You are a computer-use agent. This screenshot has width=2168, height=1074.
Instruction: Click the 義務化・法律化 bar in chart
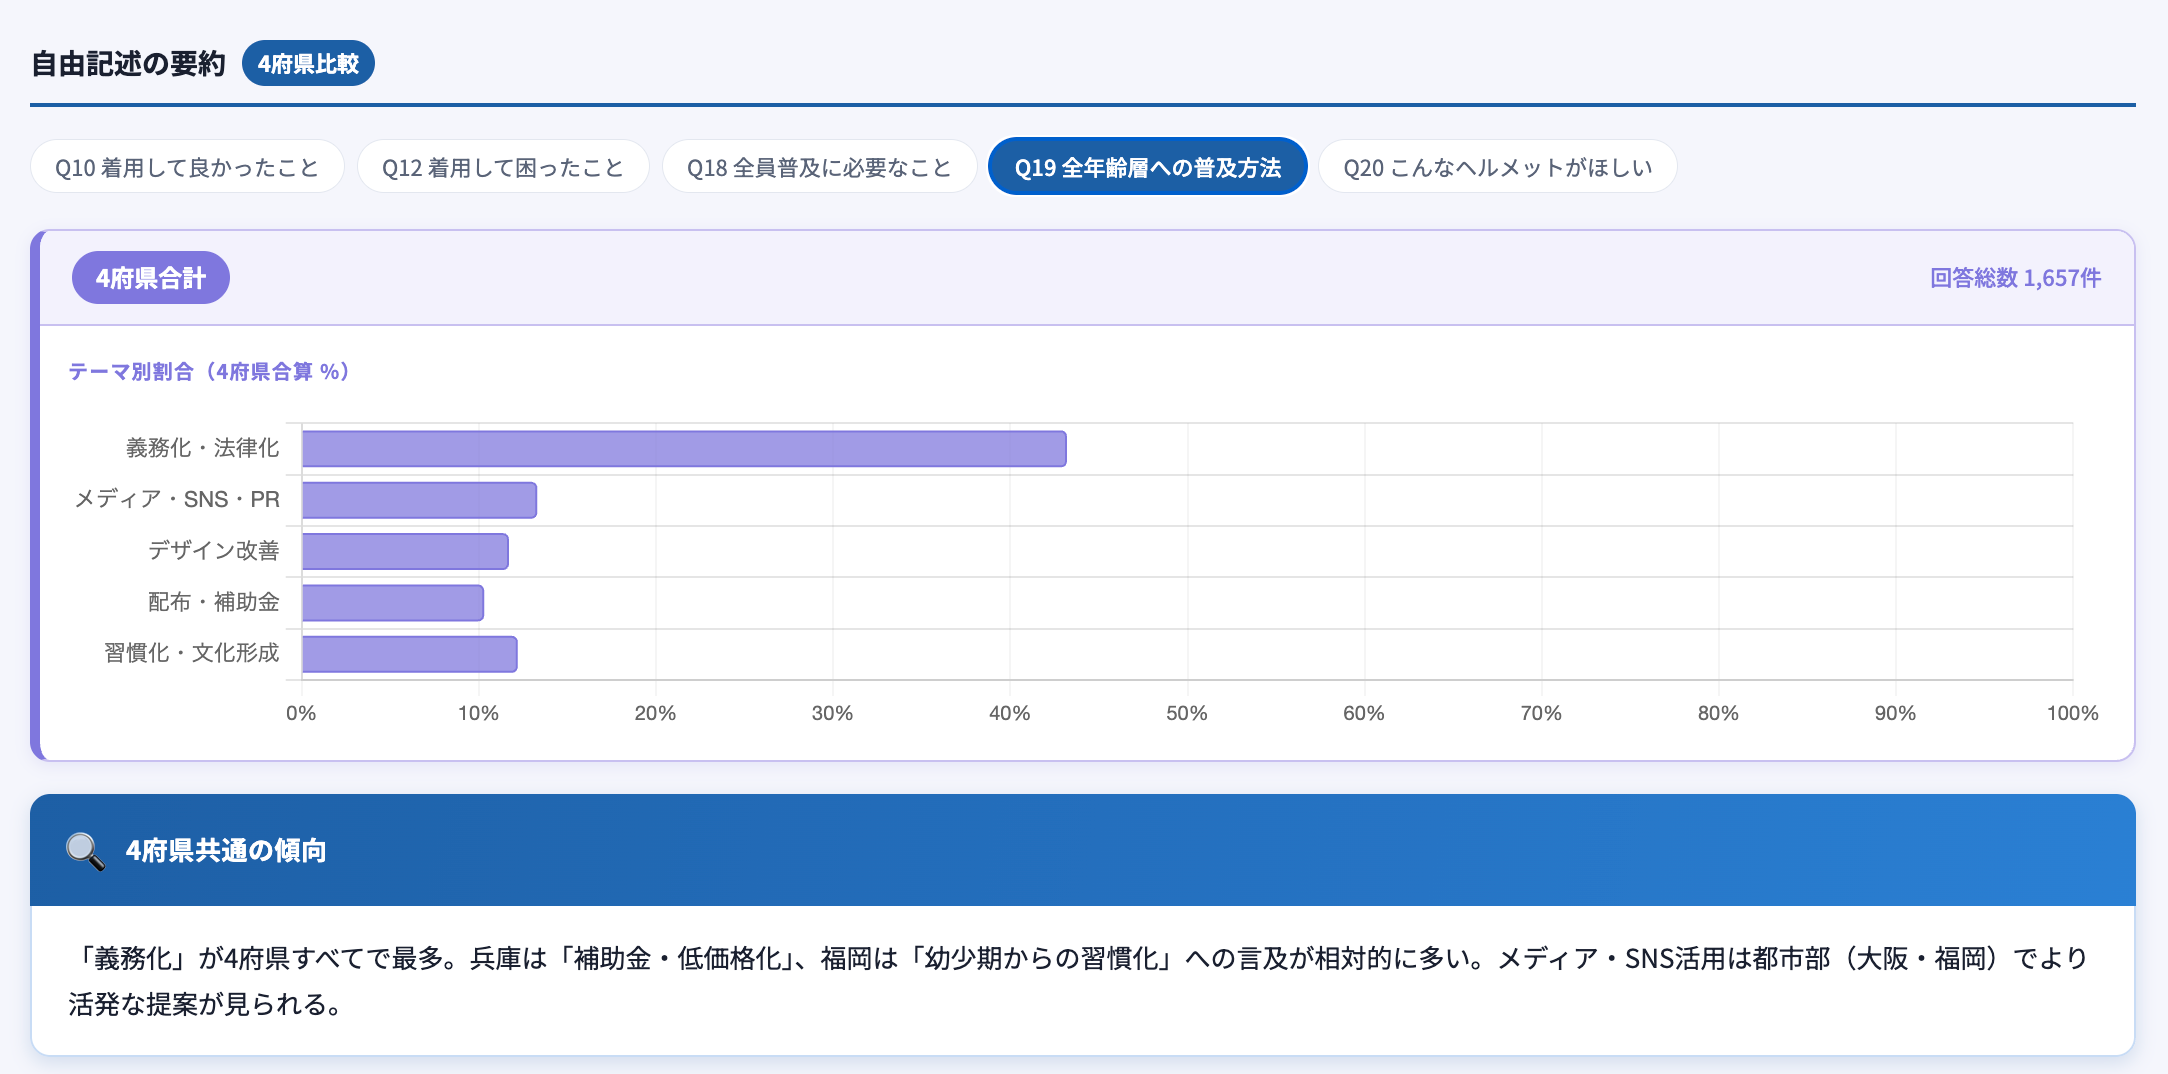(x=684, y=449)
